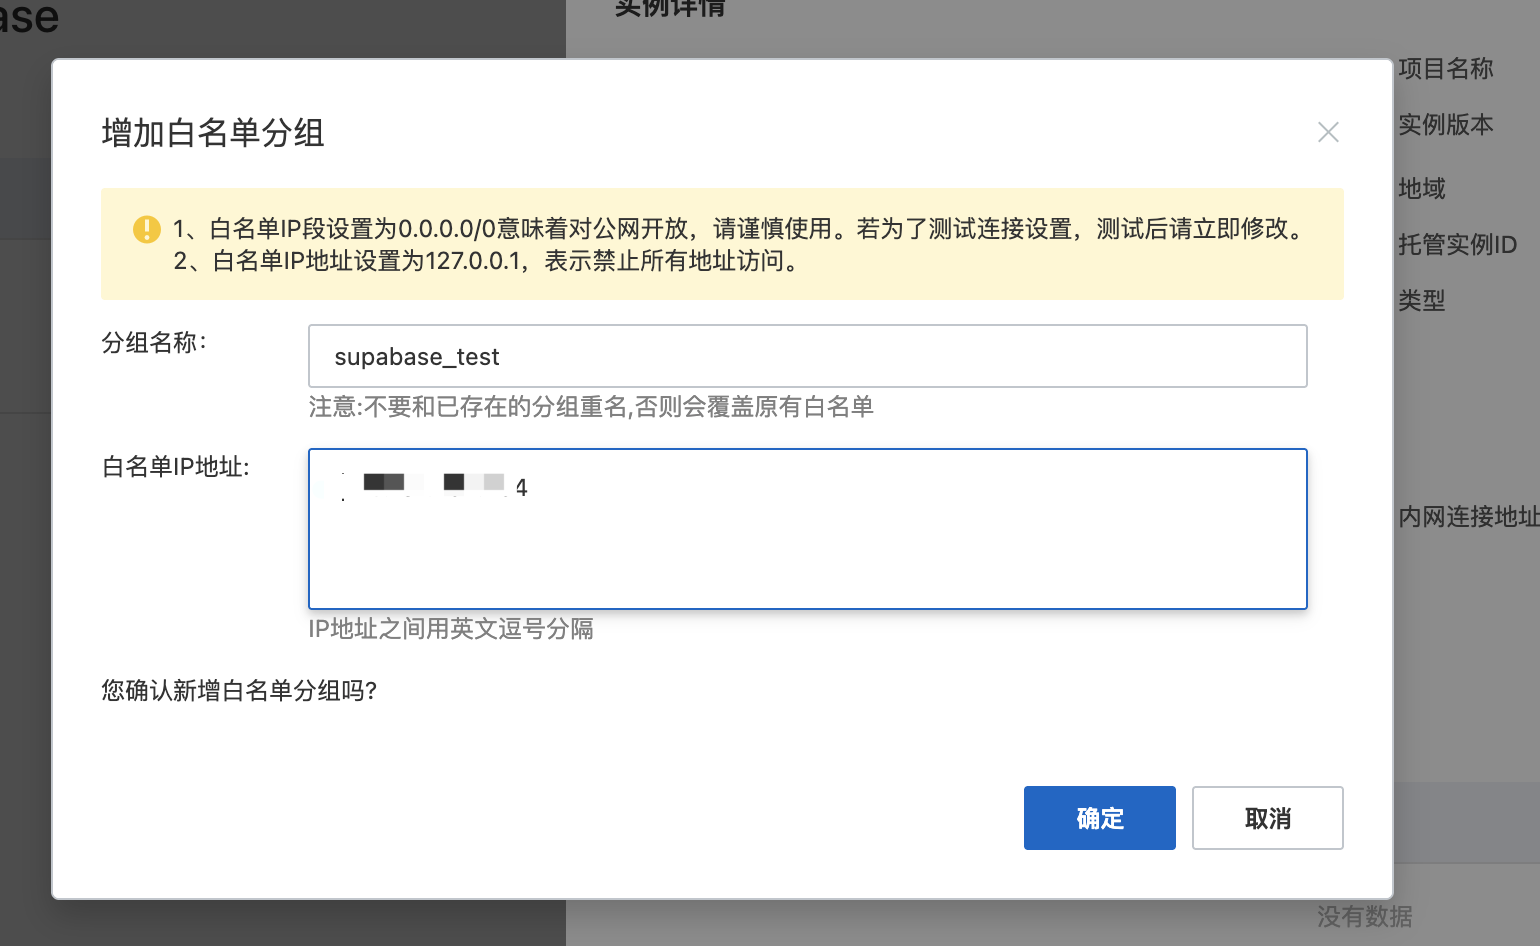The width and height of the screenshot is (1540, 946).
Task: Click 实例版本 label in background details panel
Action: click(1445, 125)
